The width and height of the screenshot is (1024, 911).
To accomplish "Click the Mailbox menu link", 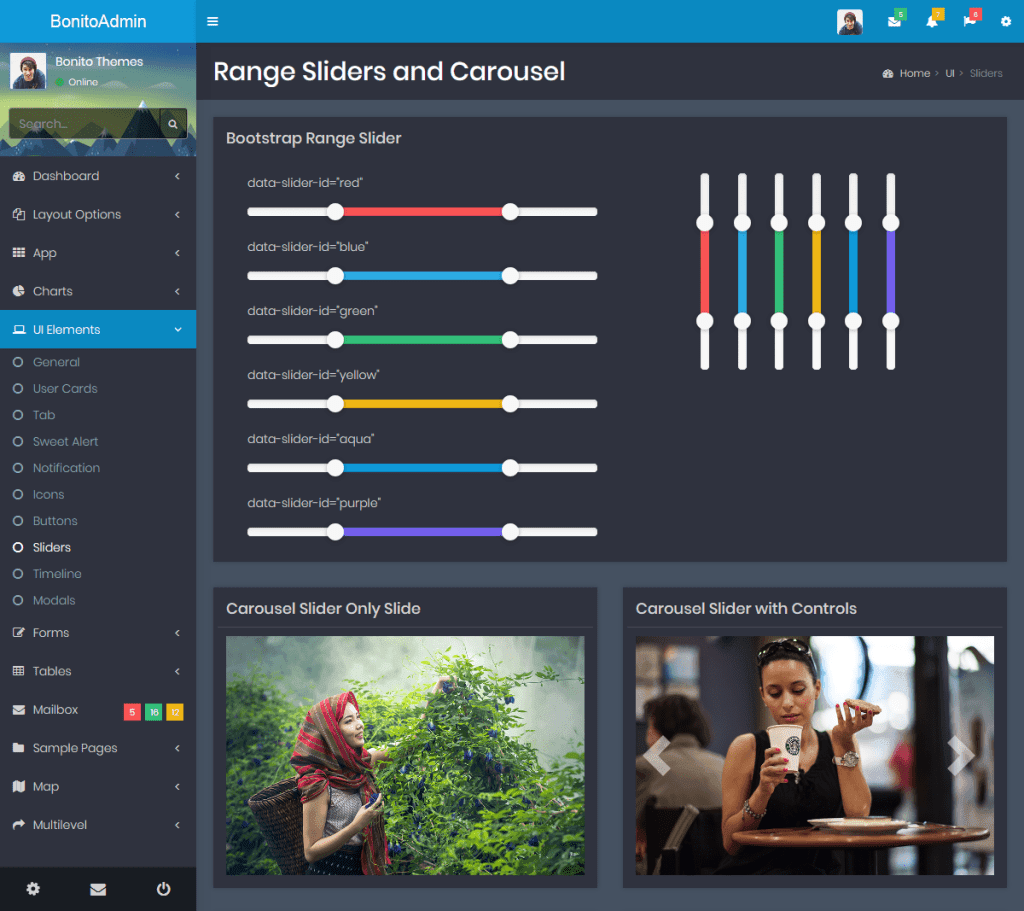I will pyautogui.click(x=55, y=709).
